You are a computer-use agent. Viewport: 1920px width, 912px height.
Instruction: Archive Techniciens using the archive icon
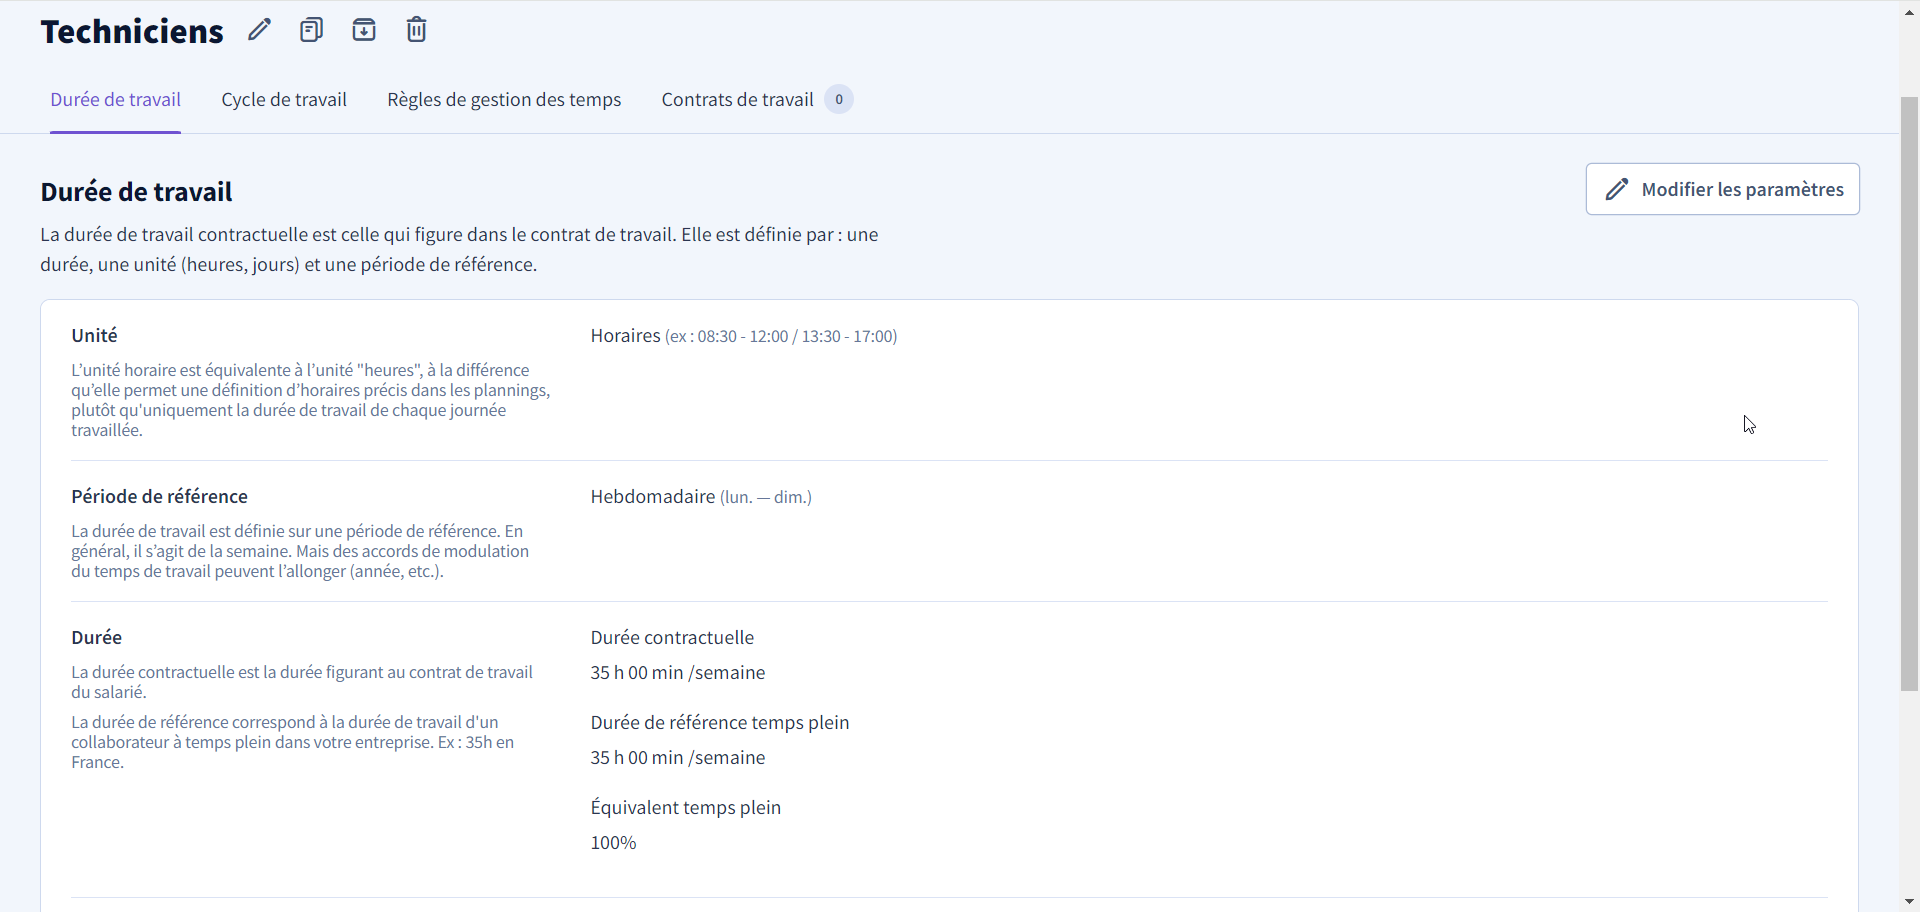(364, 30)
